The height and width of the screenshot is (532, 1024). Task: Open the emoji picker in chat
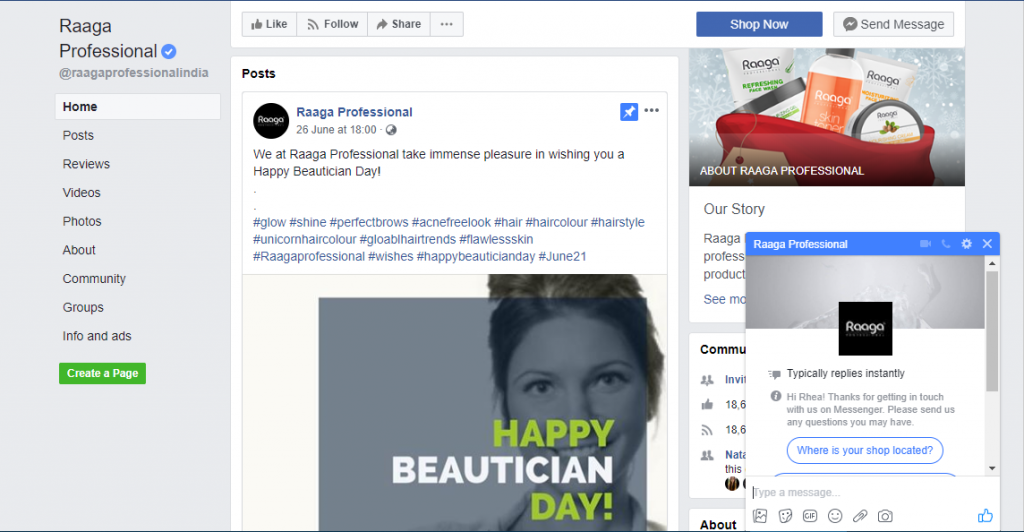835,516
